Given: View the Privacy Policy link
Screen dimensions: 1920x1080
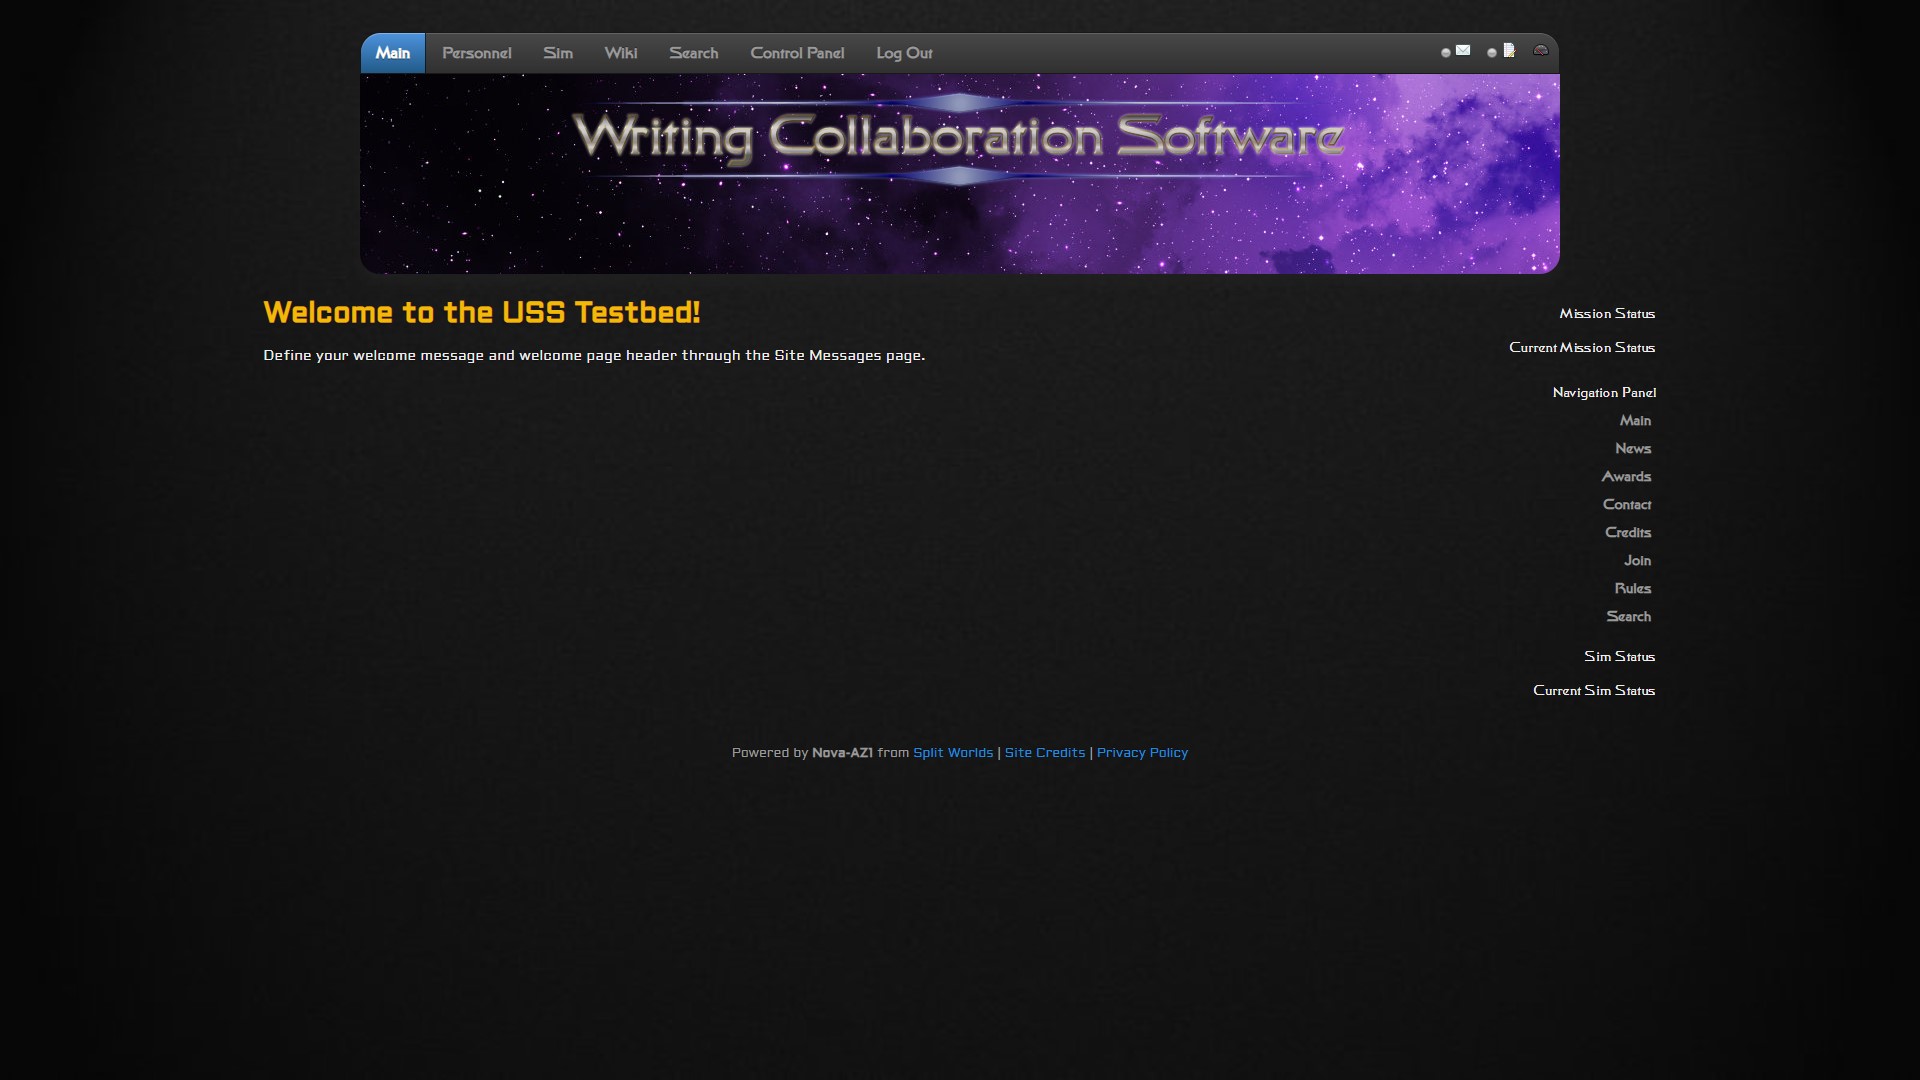Looking at the screenshot, I should [x=1142, y=753].
